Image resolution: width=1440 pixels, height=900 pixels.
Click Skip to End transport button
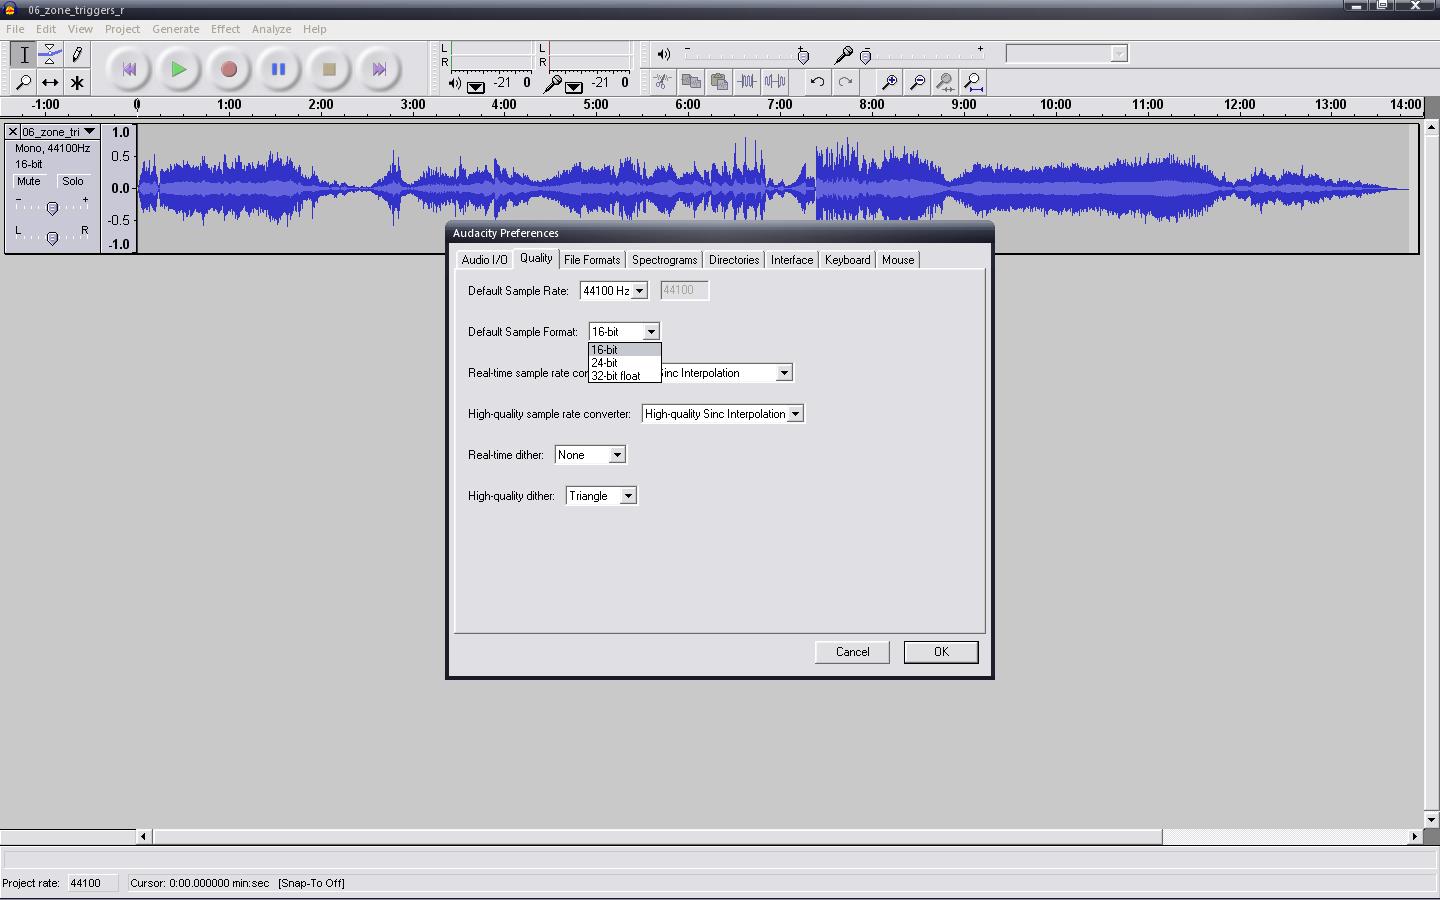point(379,69)
